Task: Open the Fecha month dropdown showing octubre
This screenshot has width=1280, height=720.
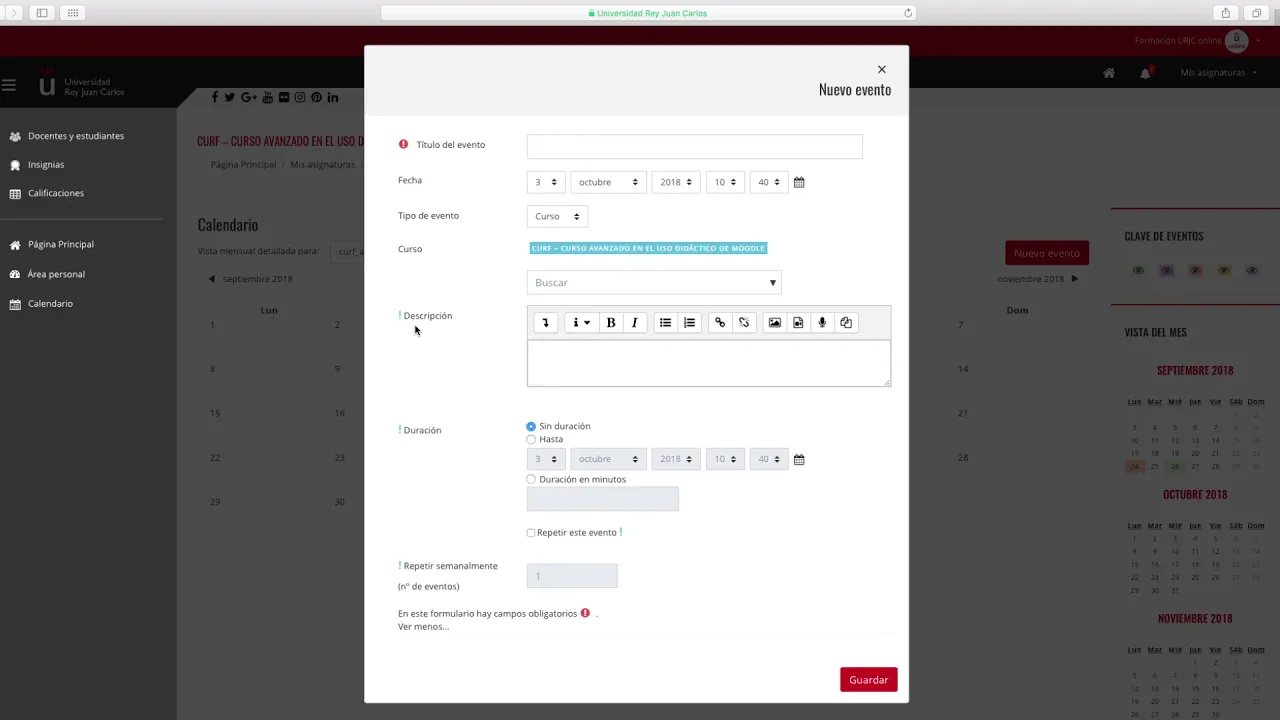Action: pyautogui.click(x=608, y=182)
